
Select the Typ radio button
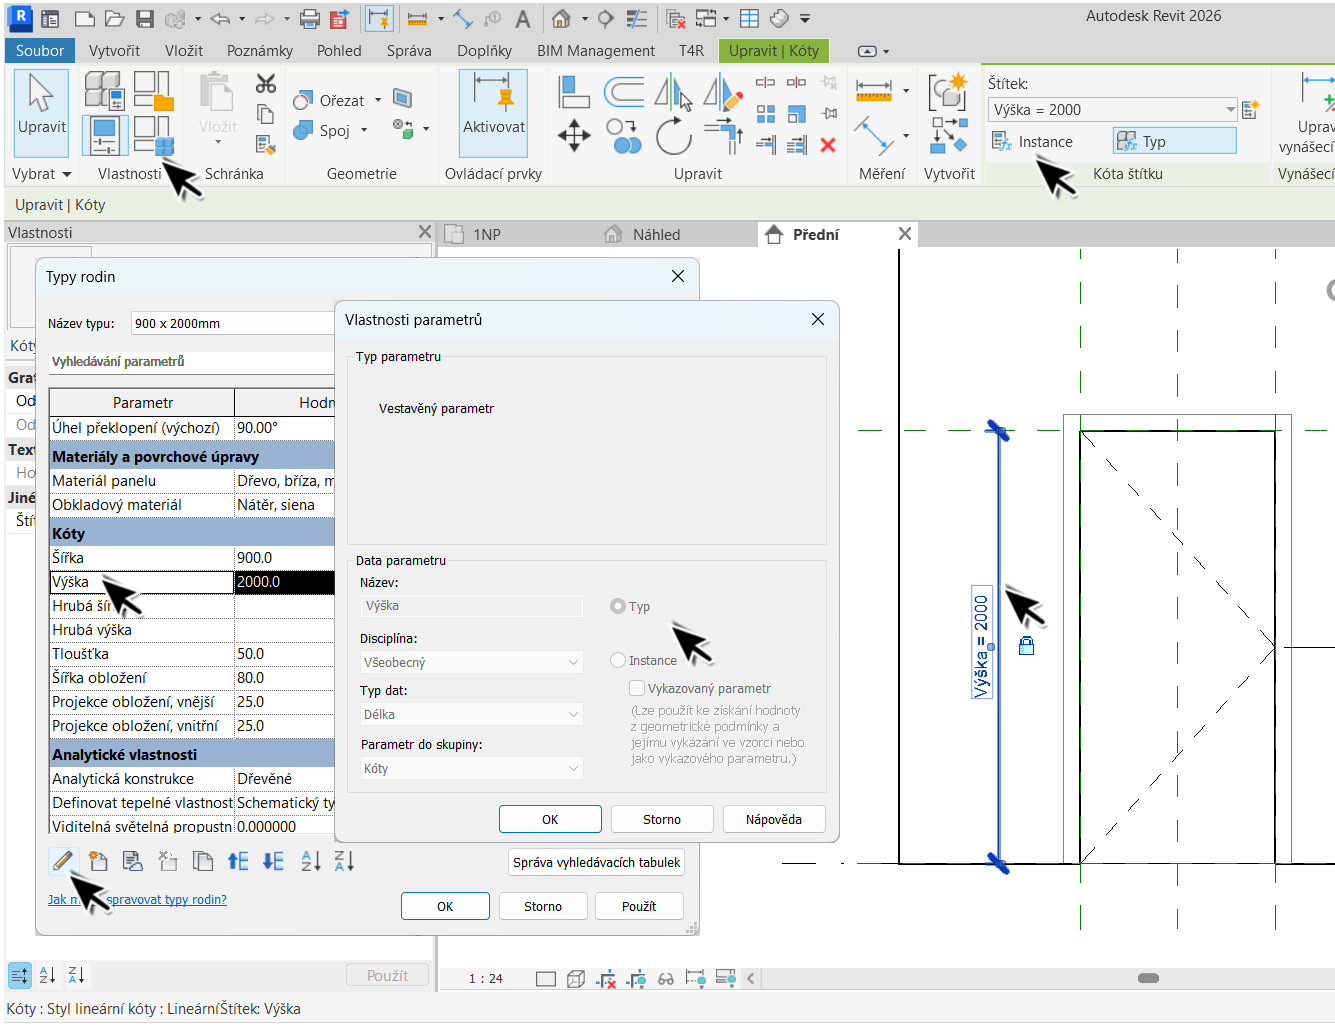click(x=618, y=606)
